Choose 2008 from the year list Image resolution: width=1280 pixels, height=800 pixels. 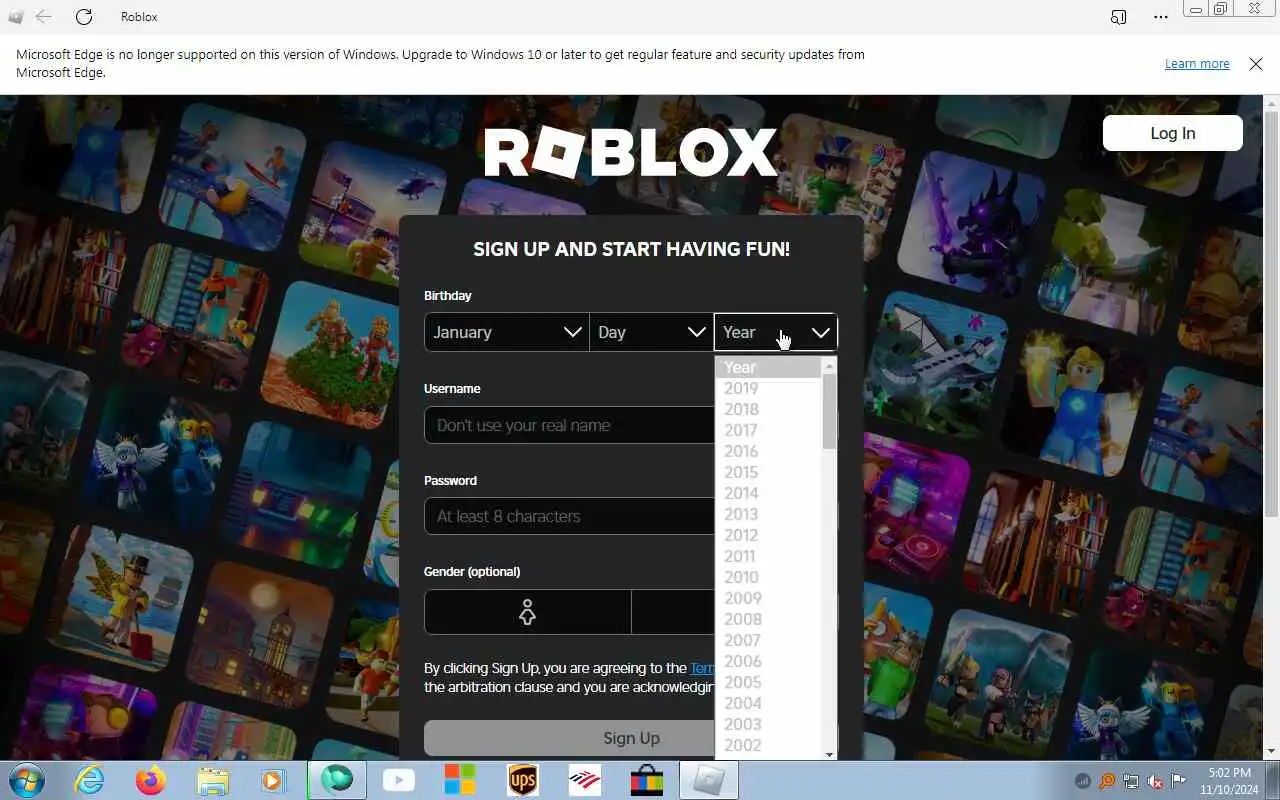pyautogui.click(x=768, y=619)
